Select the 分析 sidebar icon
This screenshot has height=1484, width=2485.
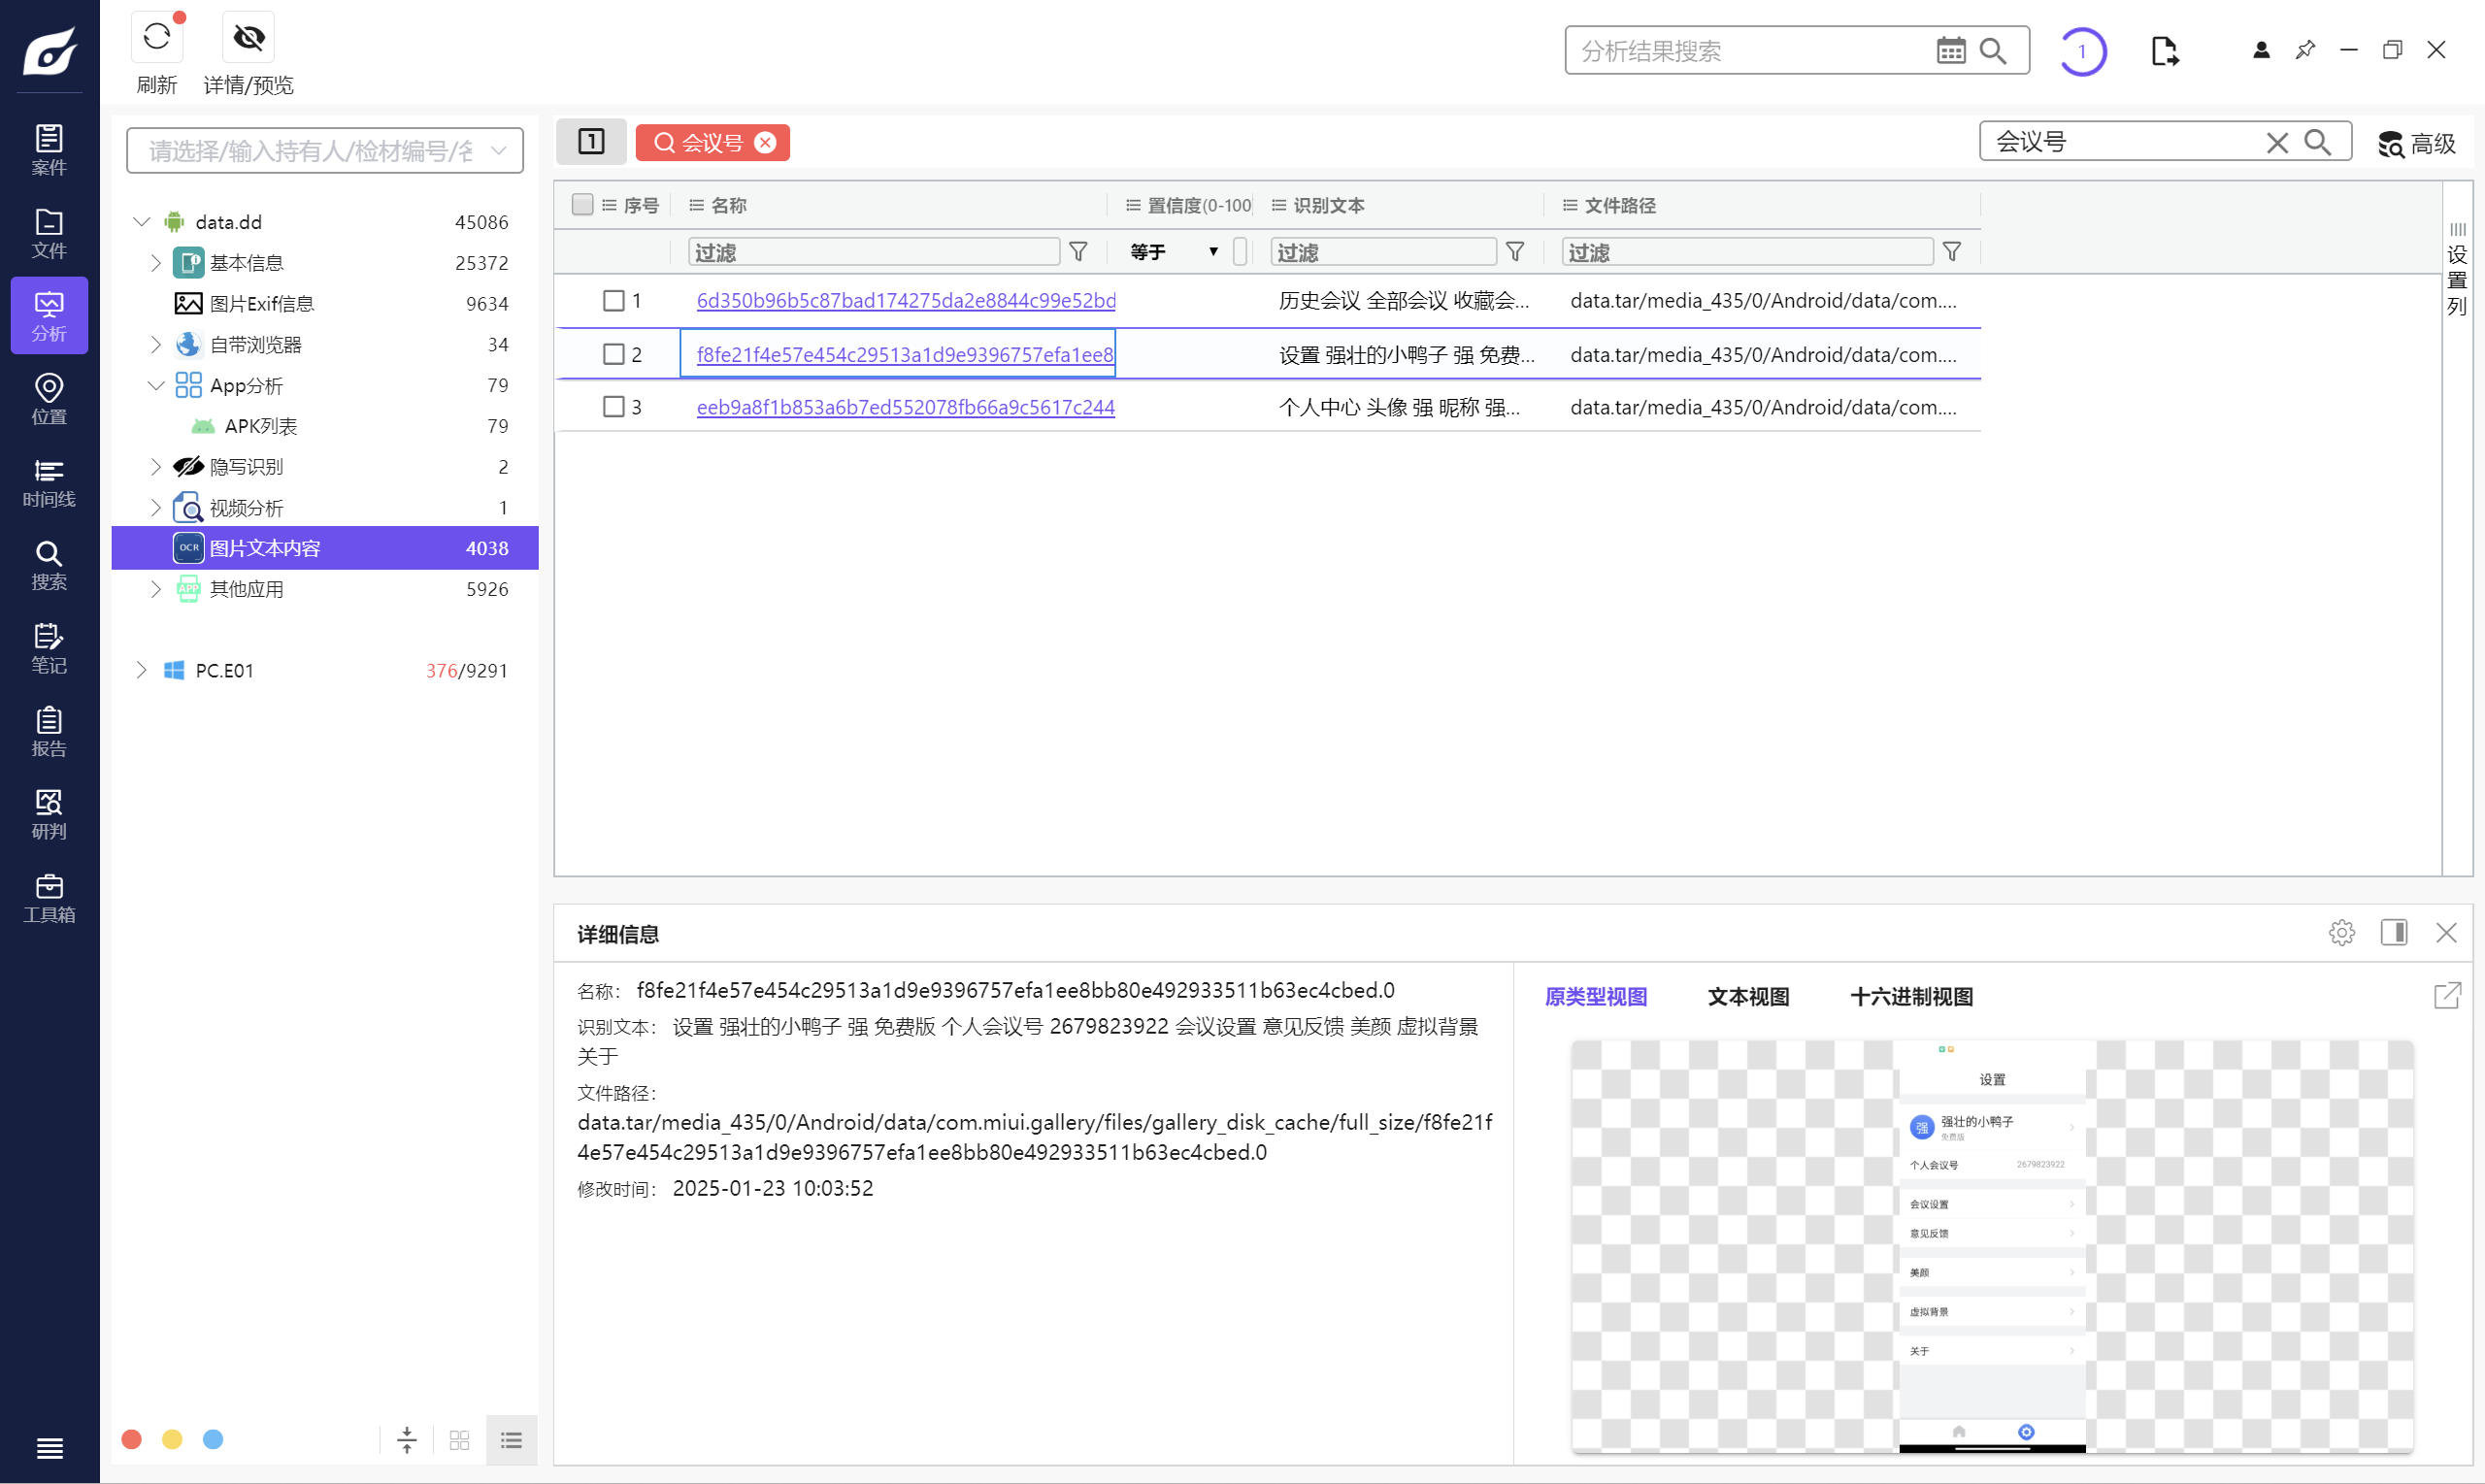49,316
